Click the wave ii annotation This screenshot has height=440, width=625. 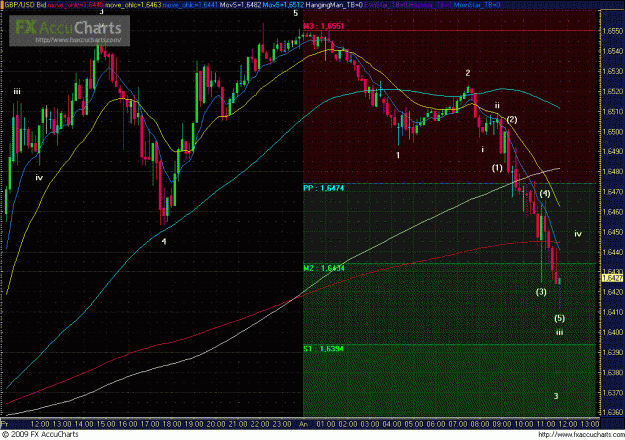click(x=497, y=106)
